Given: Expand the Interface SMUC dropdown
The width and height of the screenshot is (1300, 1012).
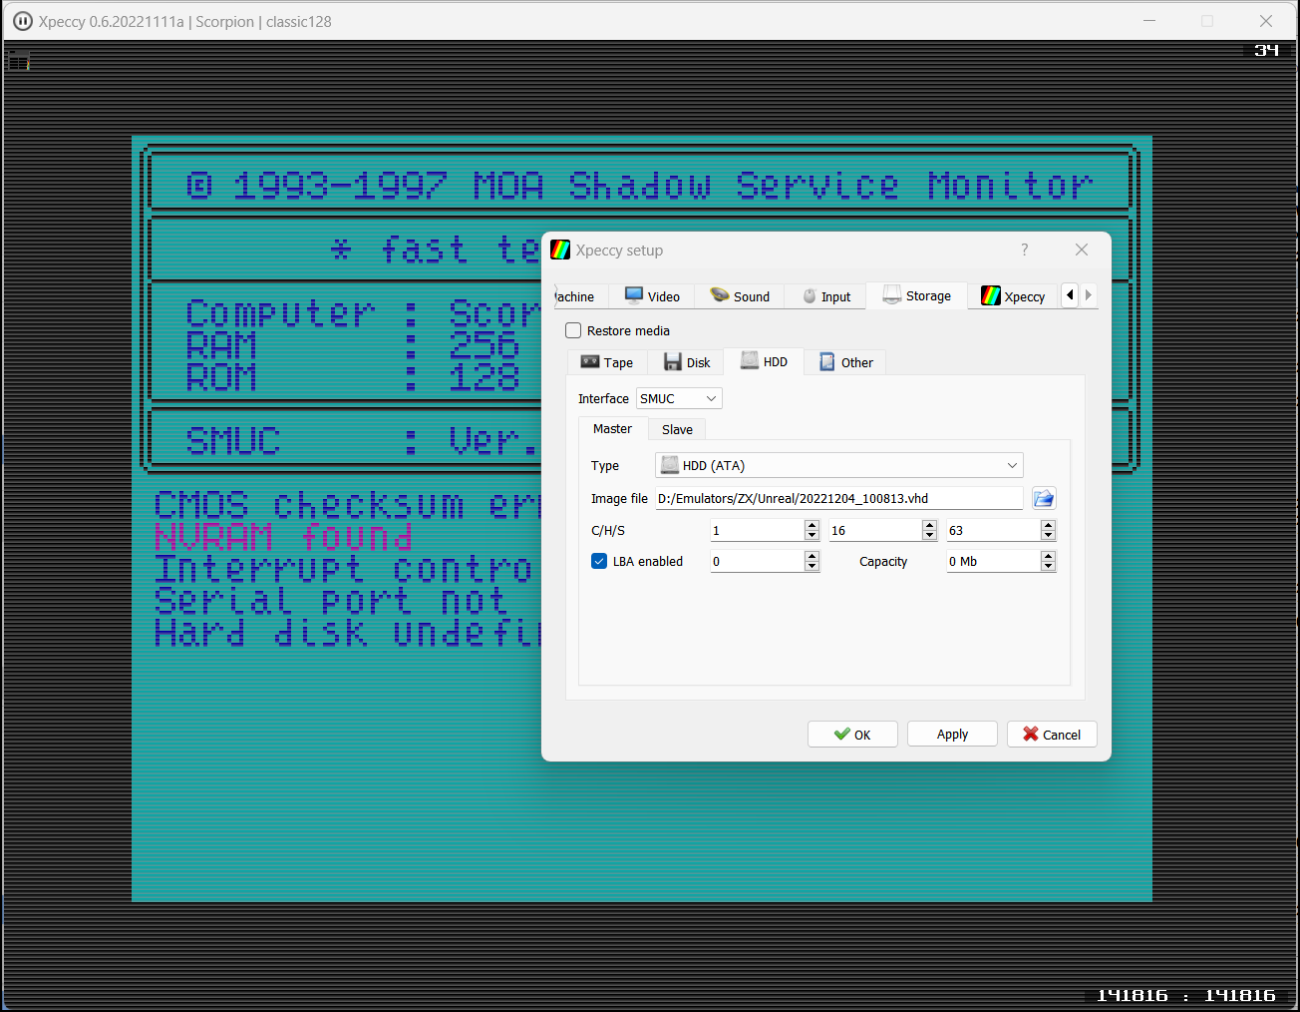Looking at the screenshot, I should tap(679, 398).
